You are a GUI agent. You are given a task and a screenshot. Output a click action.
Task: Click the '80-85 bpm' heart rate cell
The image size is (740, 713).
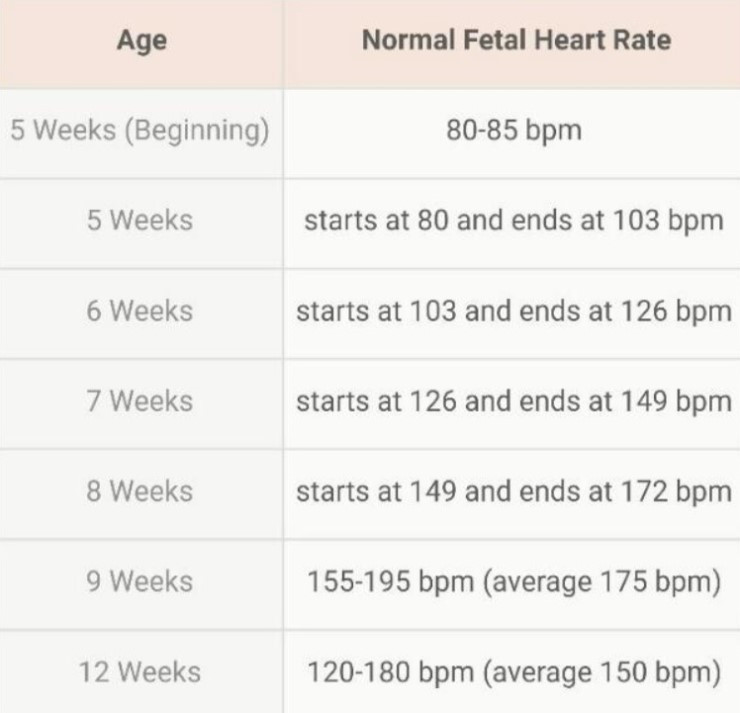point(514,131)
